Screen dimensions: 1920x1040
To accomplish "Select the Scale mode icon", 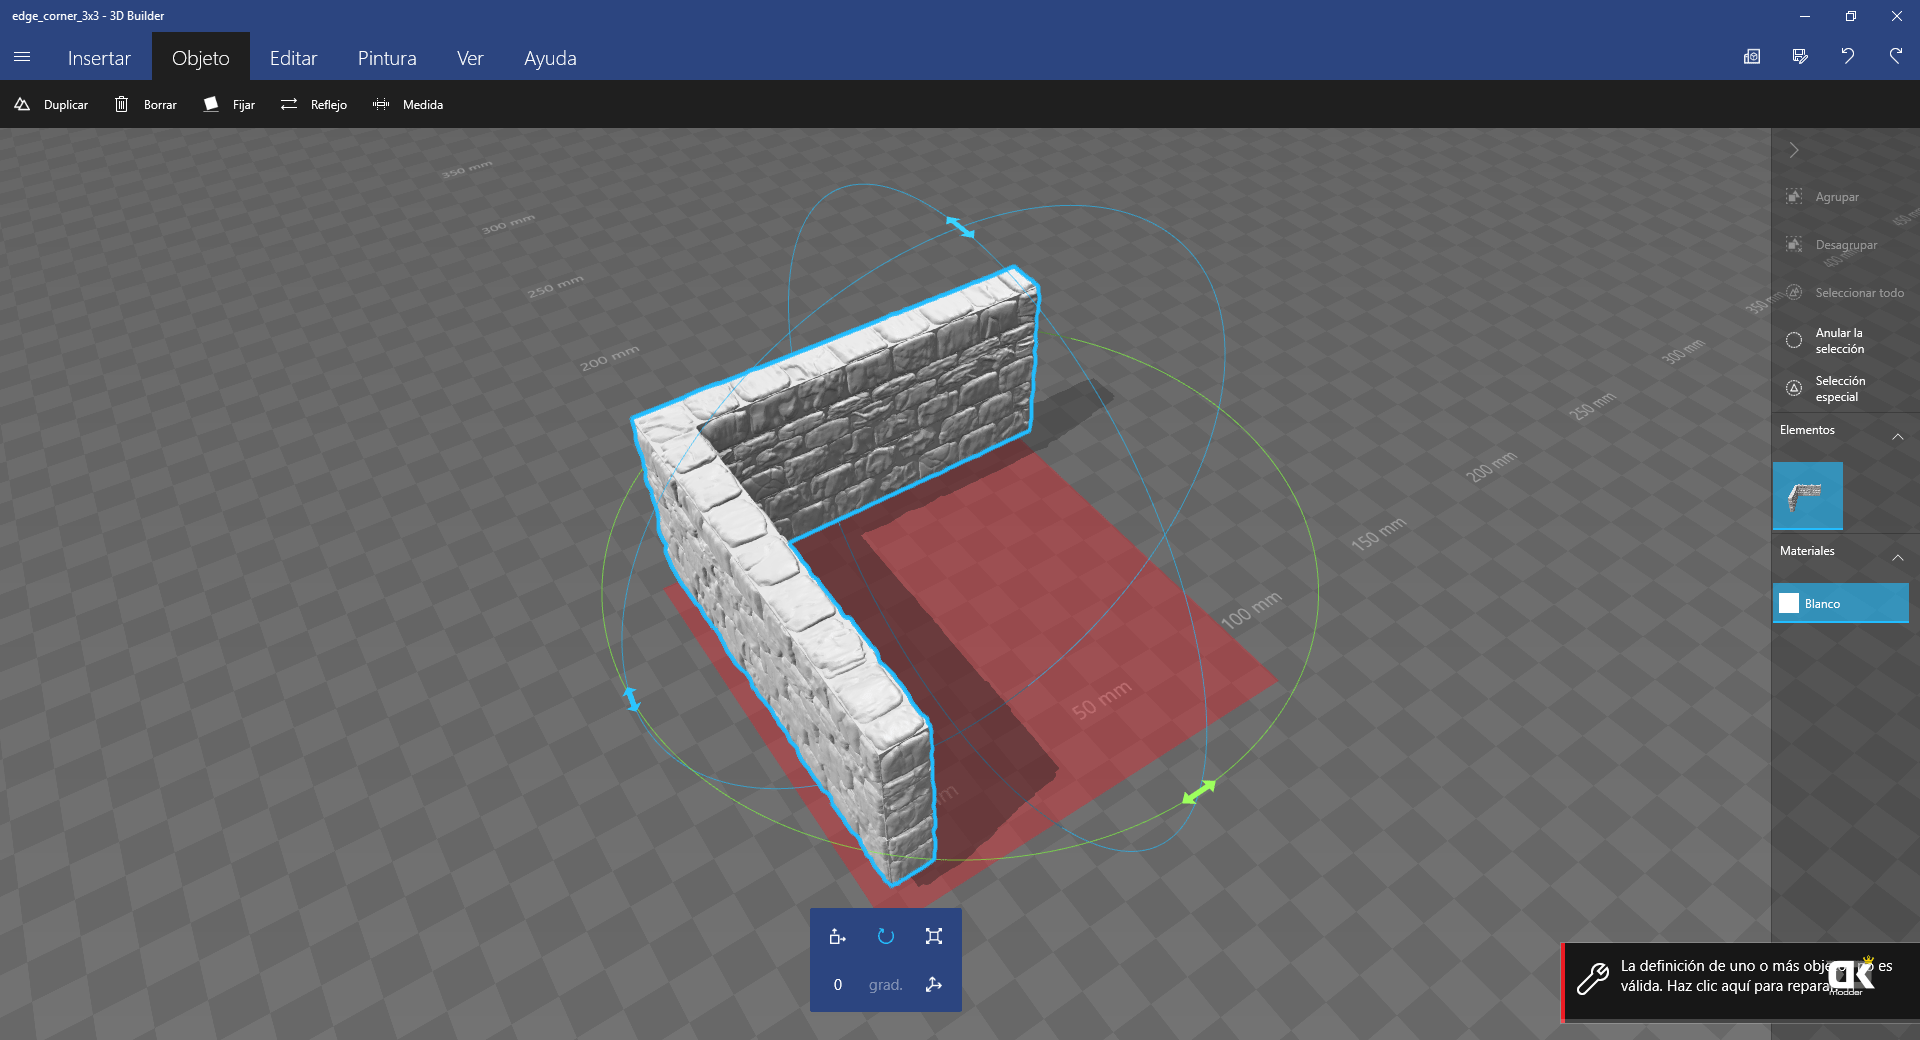I will click(x=934, y=936).
